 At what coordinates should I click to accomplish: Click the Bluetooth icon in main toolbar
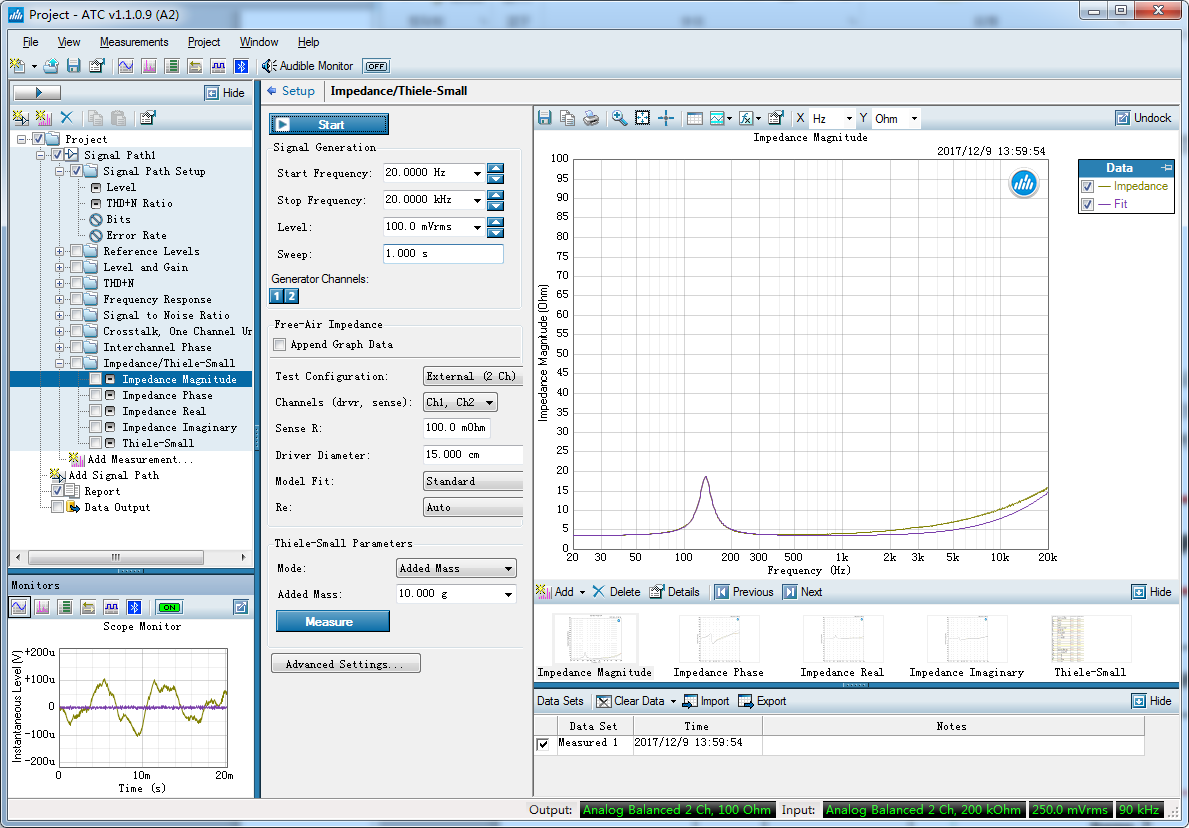[240, 66]
